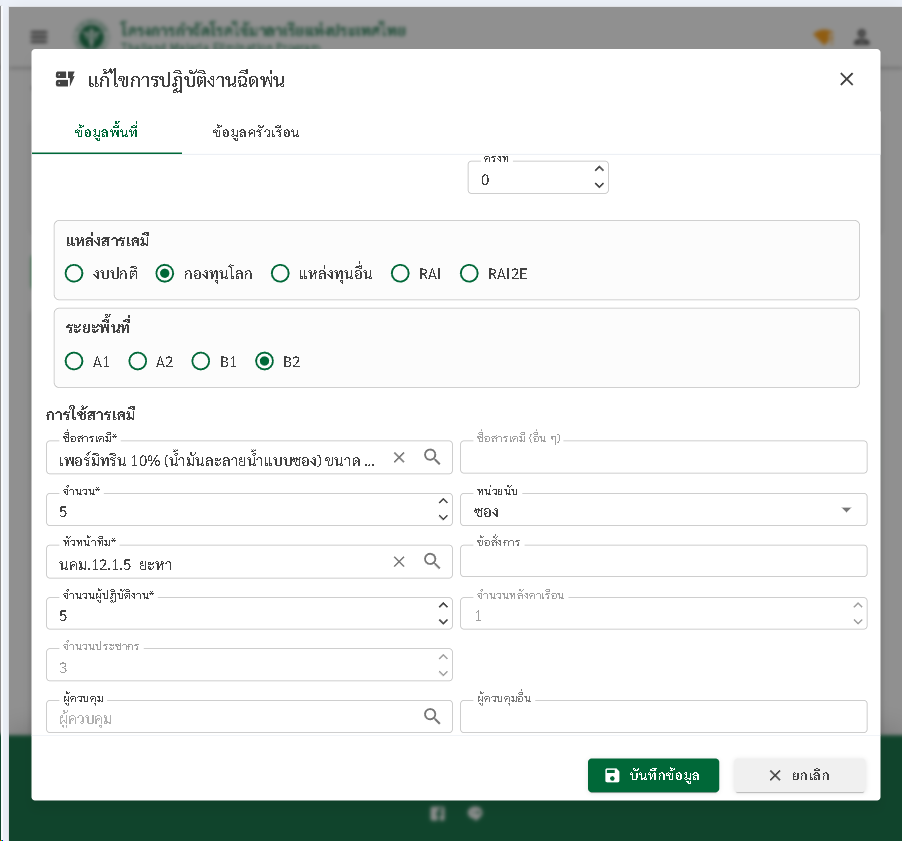Click the บันทึกข้อมูล save button
The height and width of the screenshot is (841, 902).
click(653, 775)
